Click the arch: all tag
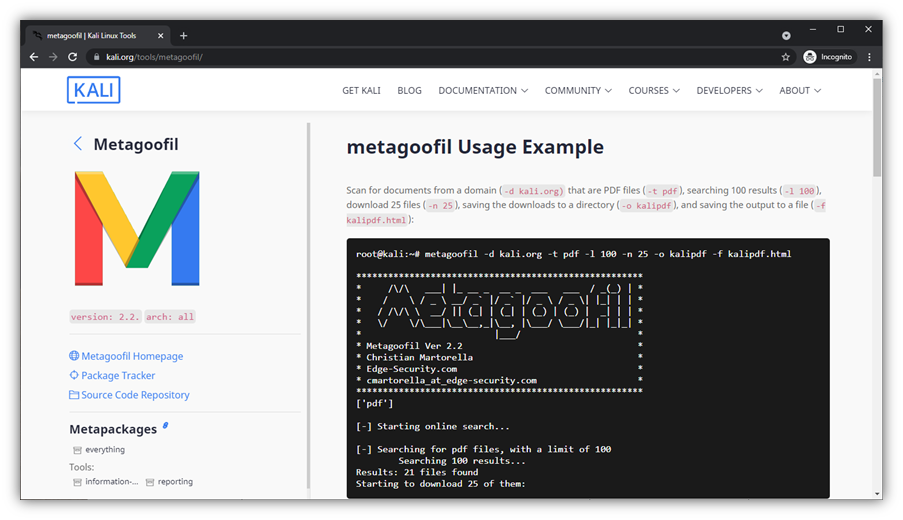This screenshot has height=520, width=903. 170,317
